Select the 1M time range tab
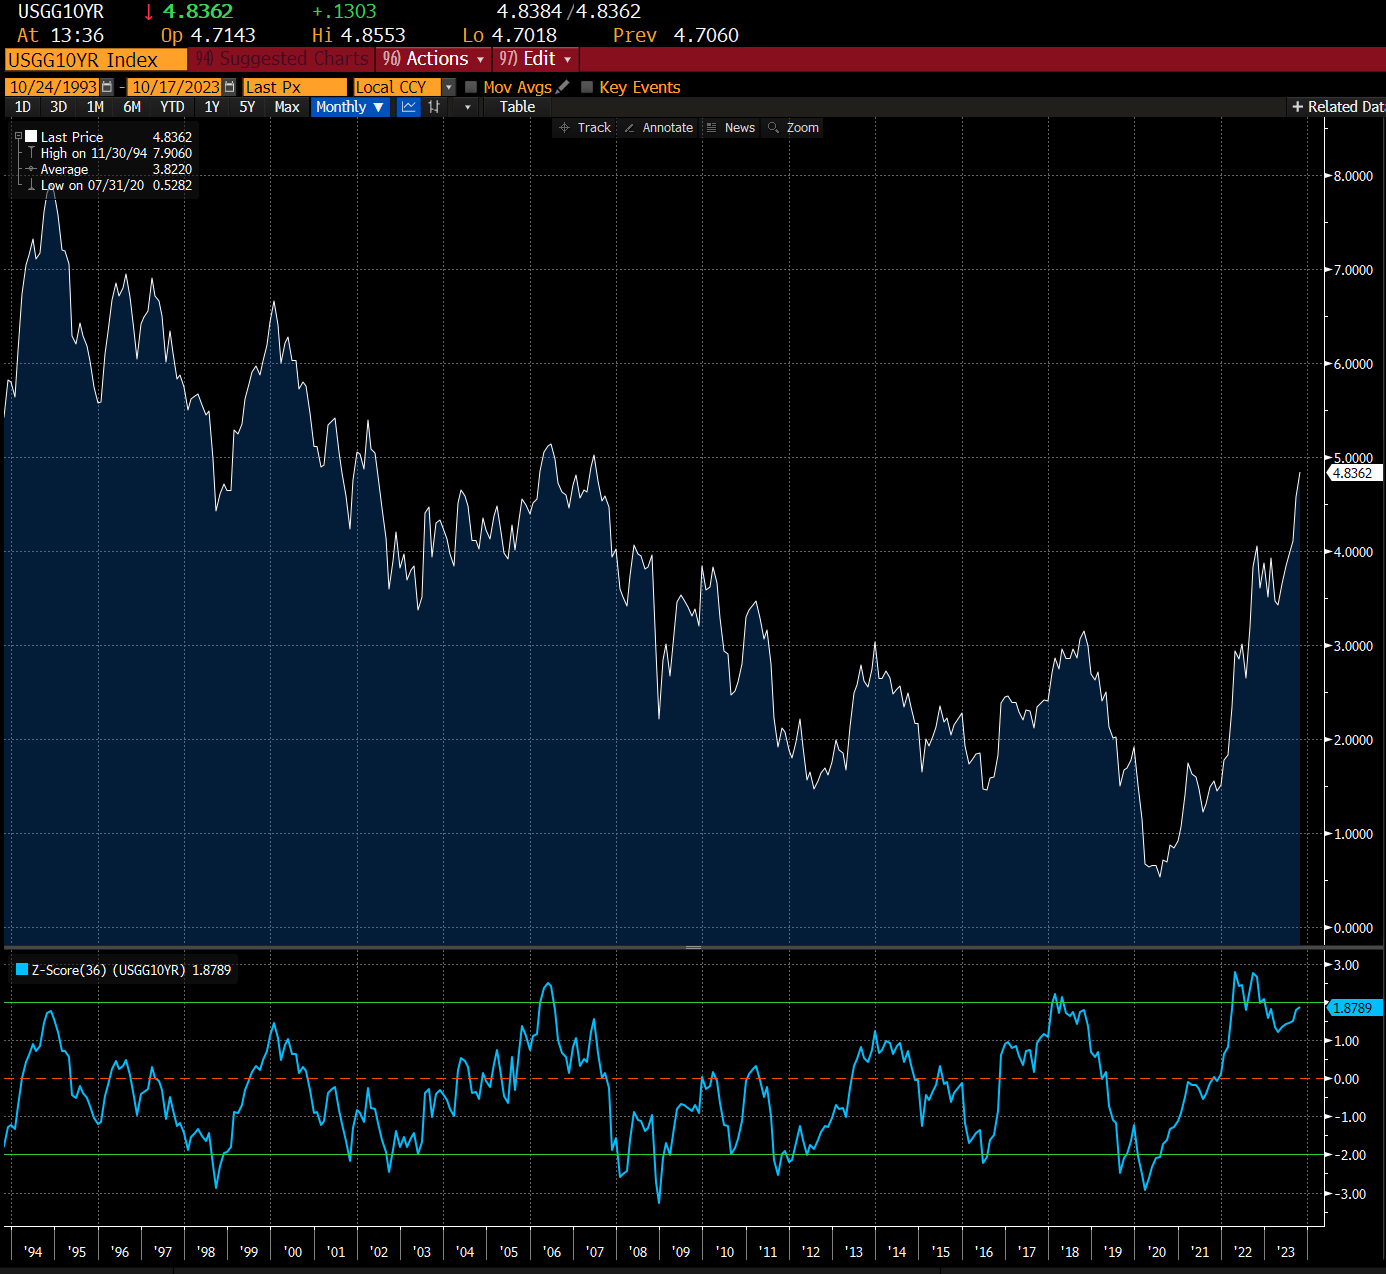 click(95, 107)
